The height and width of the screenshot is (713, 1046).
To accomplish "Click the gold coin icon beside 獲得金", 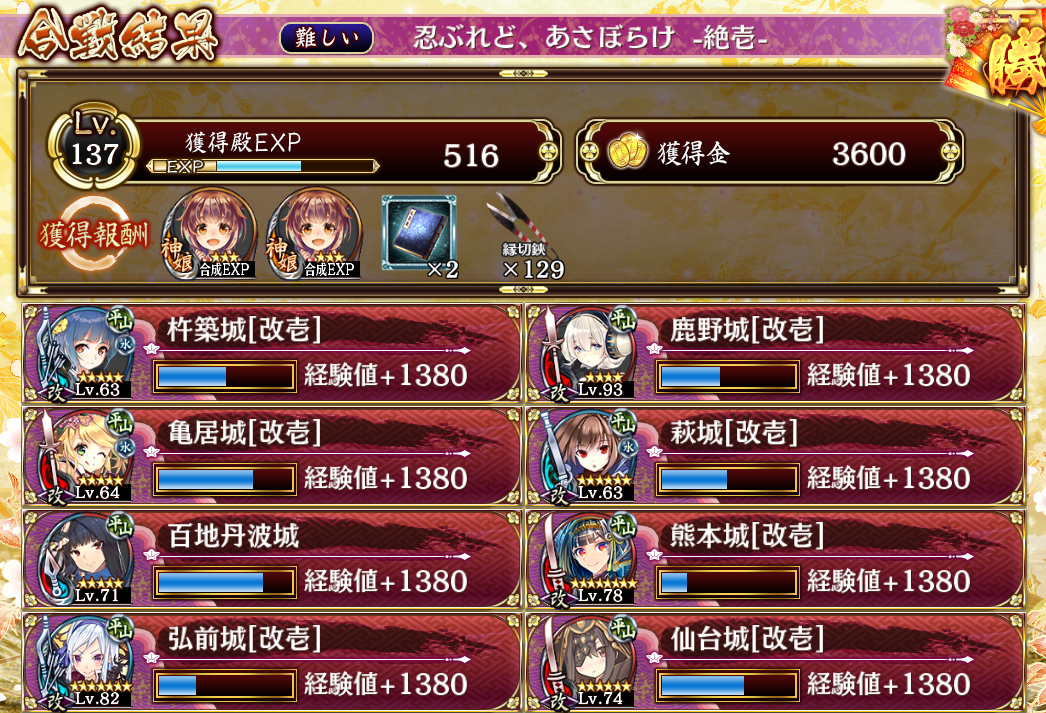I will click(628, 151).
